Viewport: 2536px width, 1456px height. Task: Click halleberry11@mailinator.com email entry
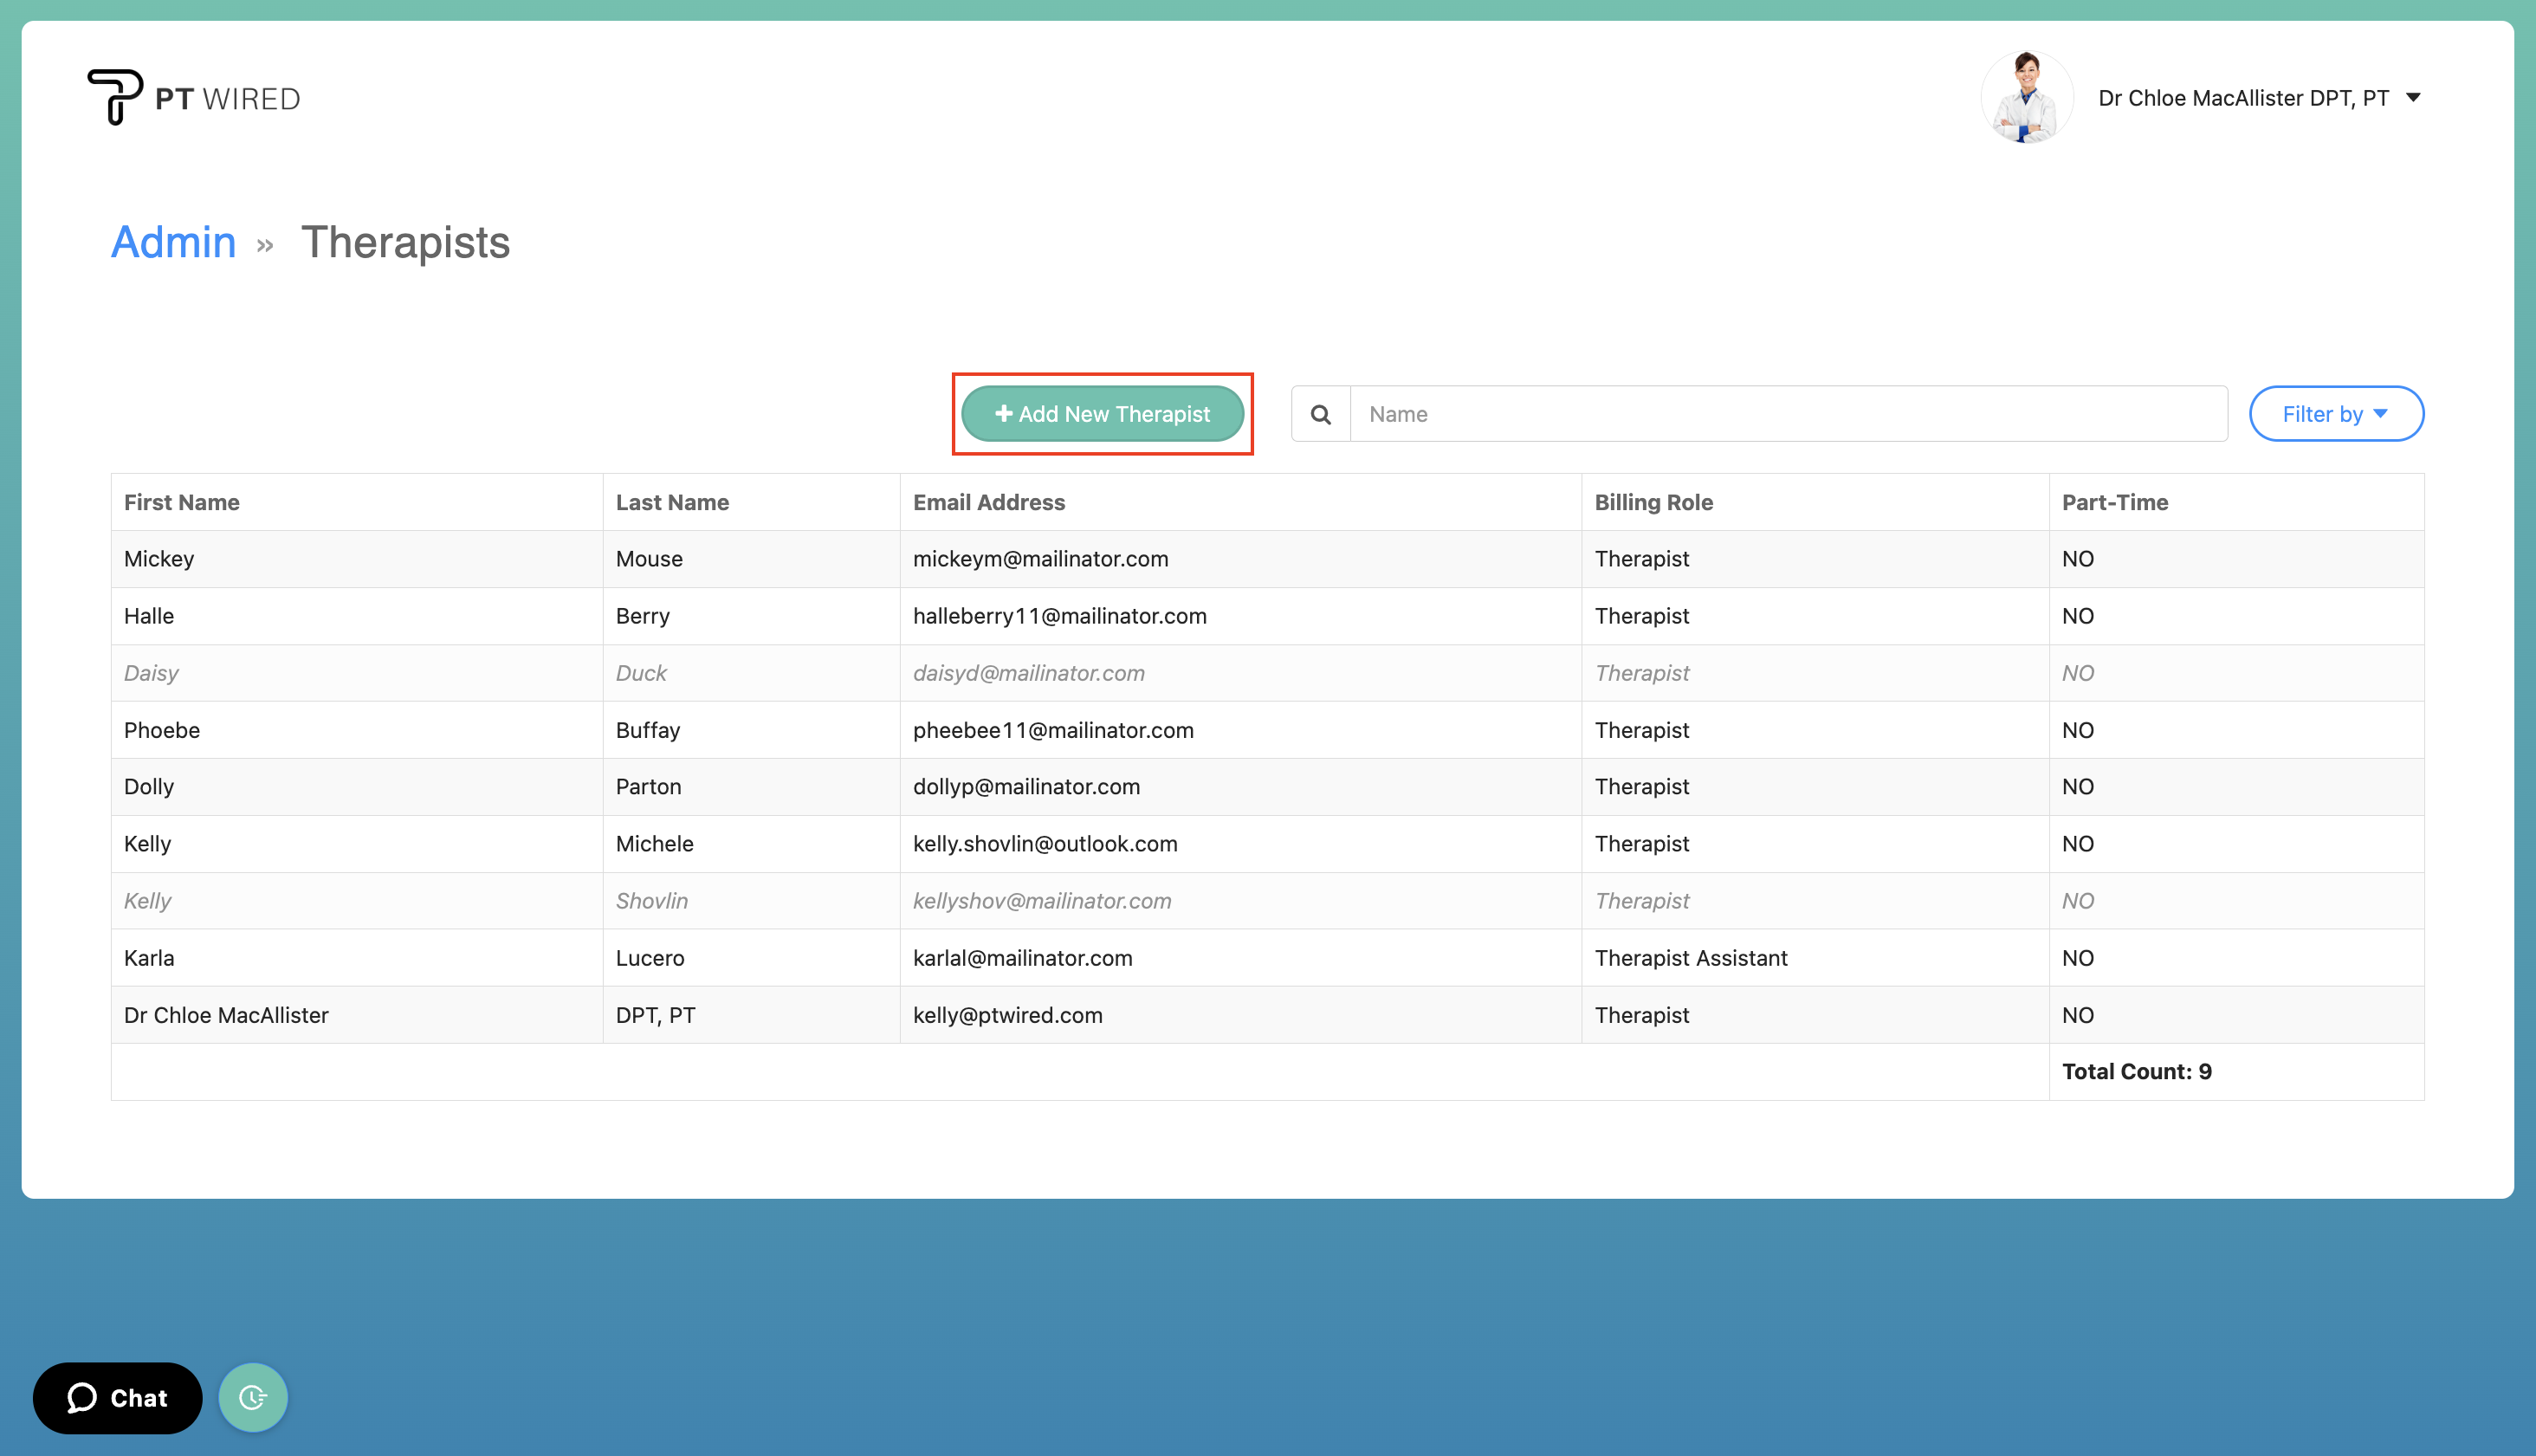point(1059,616)
